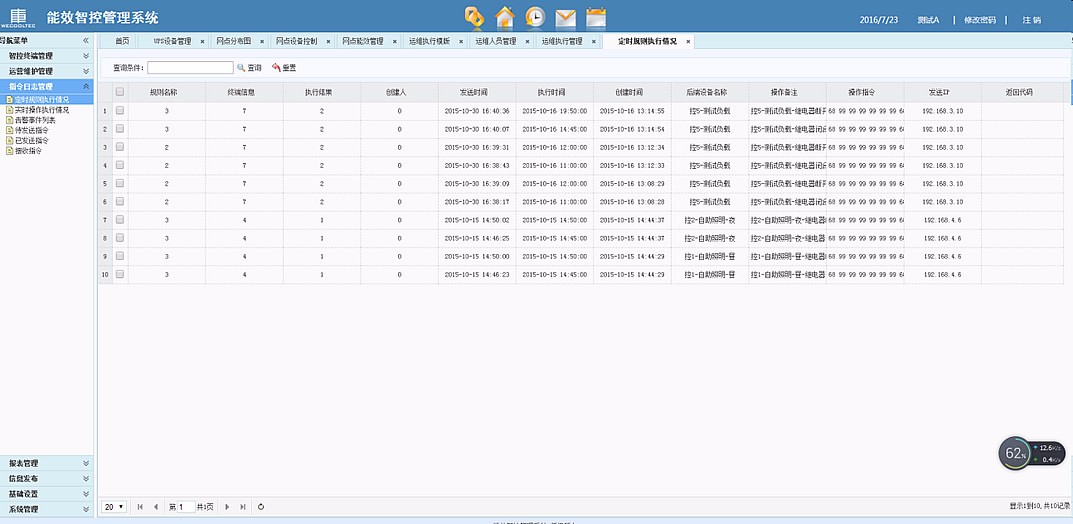Click the gold chain link icon in header
Image resolution: width=1073 pixels, height=524 pixels.
(x=475, y=17)
